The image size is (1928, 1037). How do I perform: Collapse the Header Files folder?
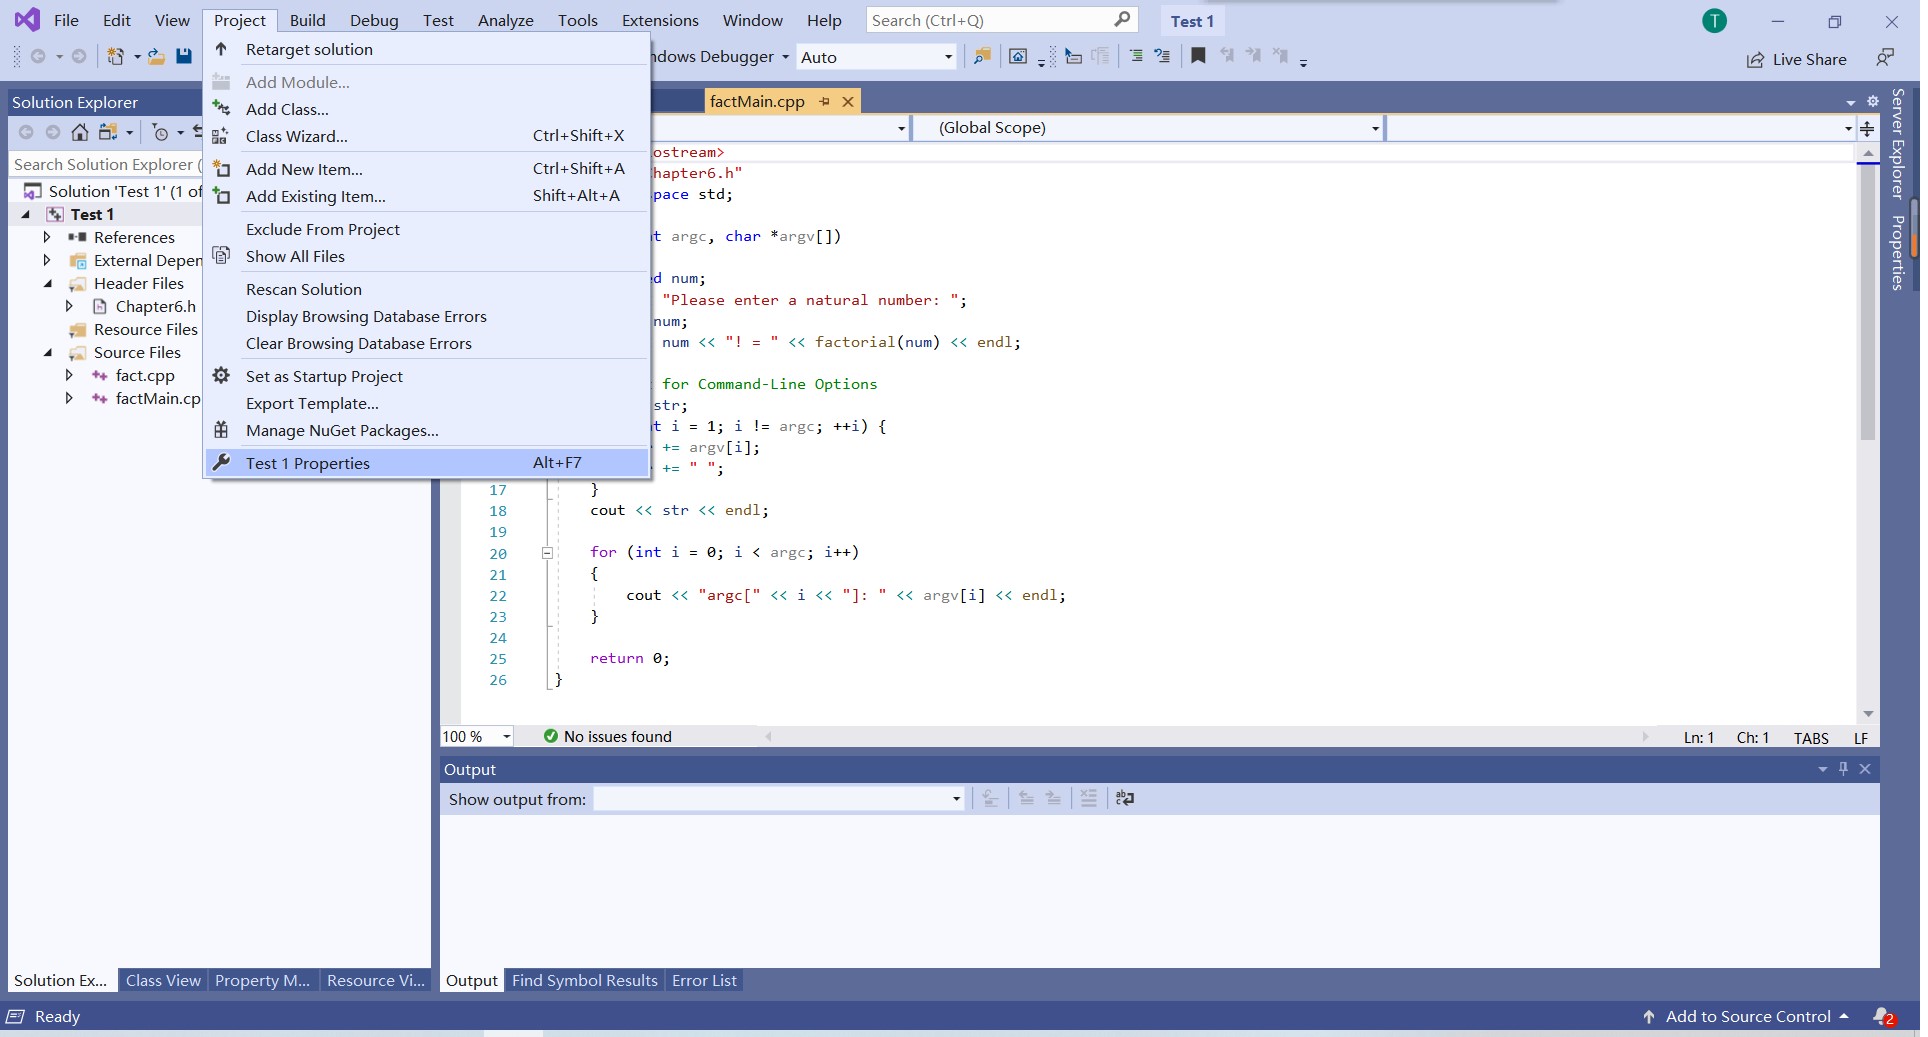48,283
